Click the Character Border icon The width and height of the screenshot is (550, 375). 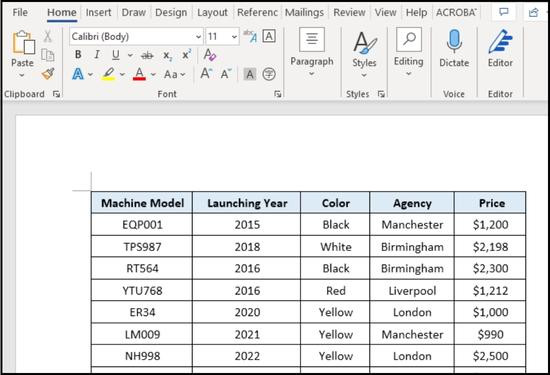coord(269,36)
